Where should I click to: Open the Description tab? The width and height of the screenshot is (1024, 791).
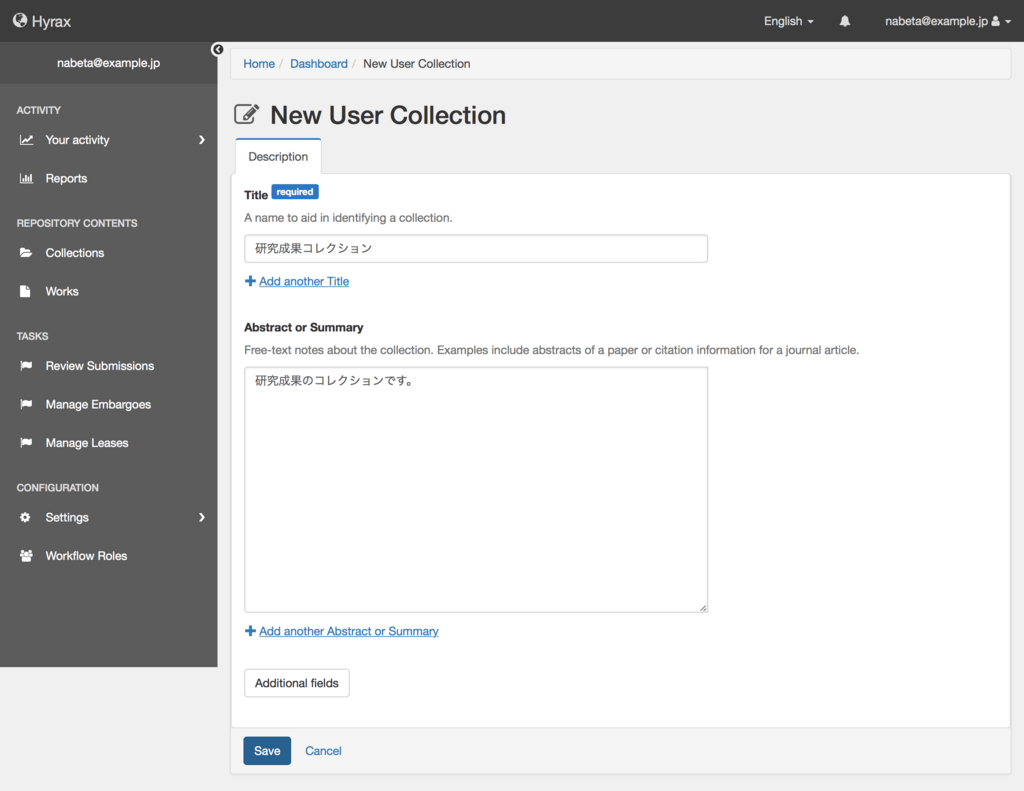click(278, 157)
